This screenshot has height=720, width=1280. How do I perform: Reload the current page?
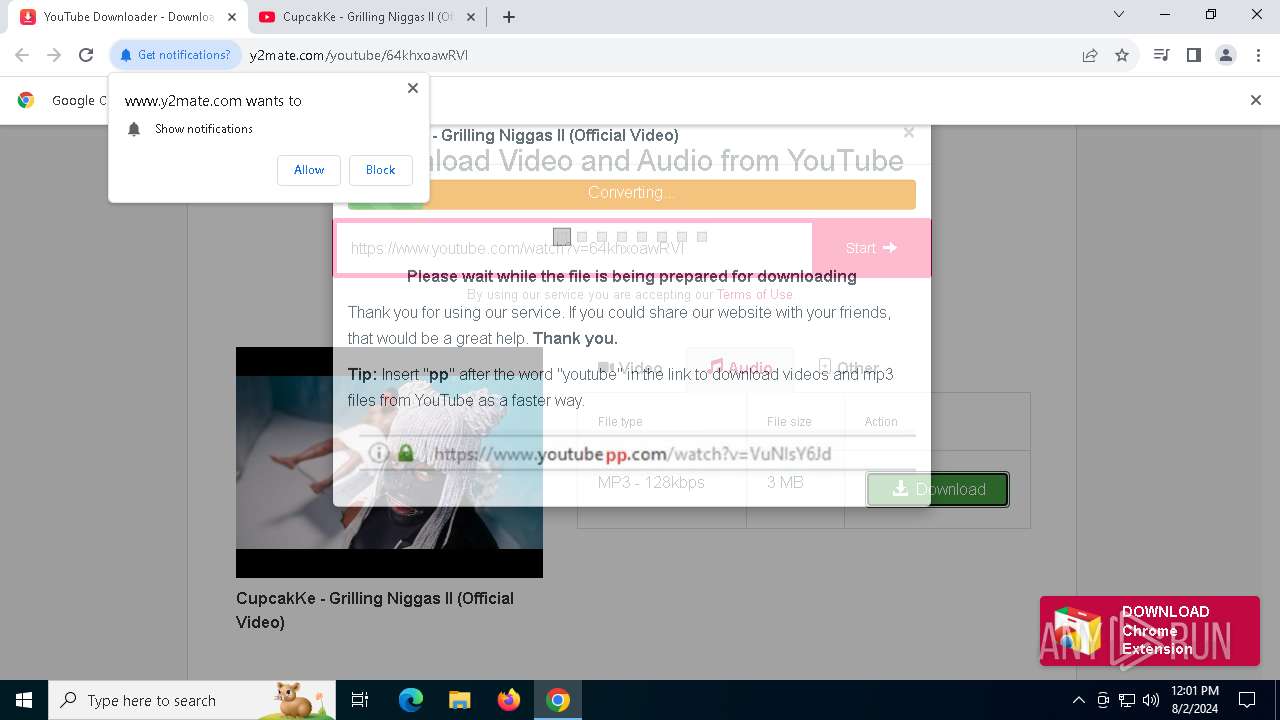[86, 55]
